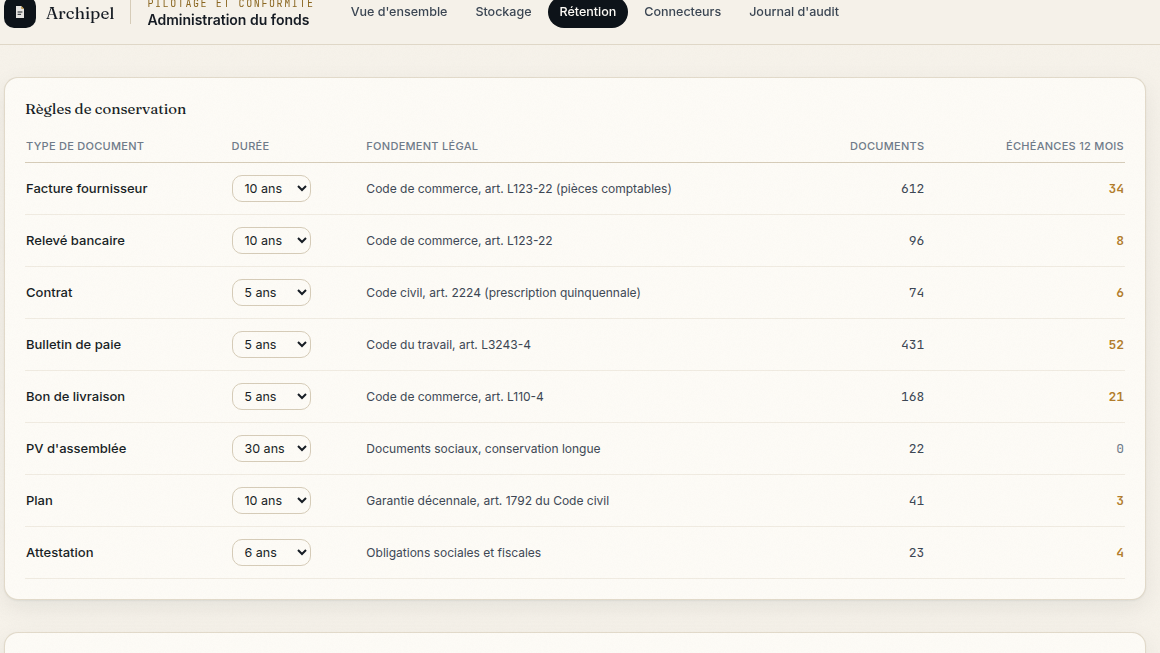Click the Fondement légal column header

[422, 146]
